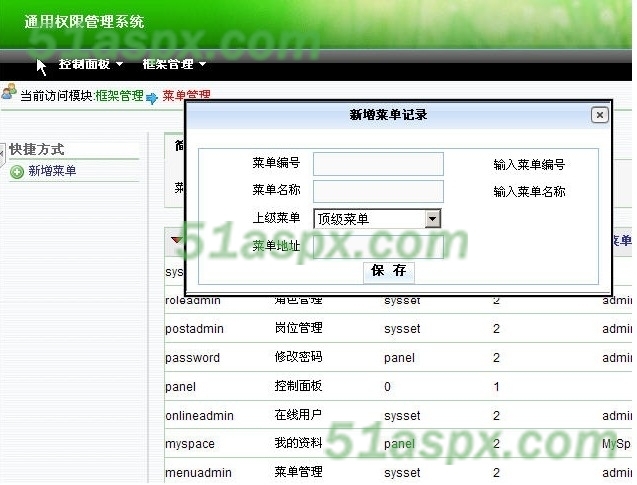The image size is (637, 485).
Task: Click the user icon beside 当前访问模块
Action: (x=9, y=91)
